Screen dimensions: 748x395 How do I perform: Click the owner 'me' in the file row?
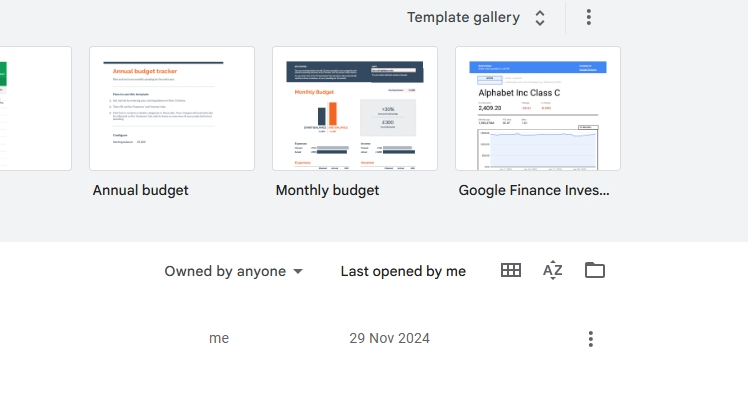(x=219, y=338)
